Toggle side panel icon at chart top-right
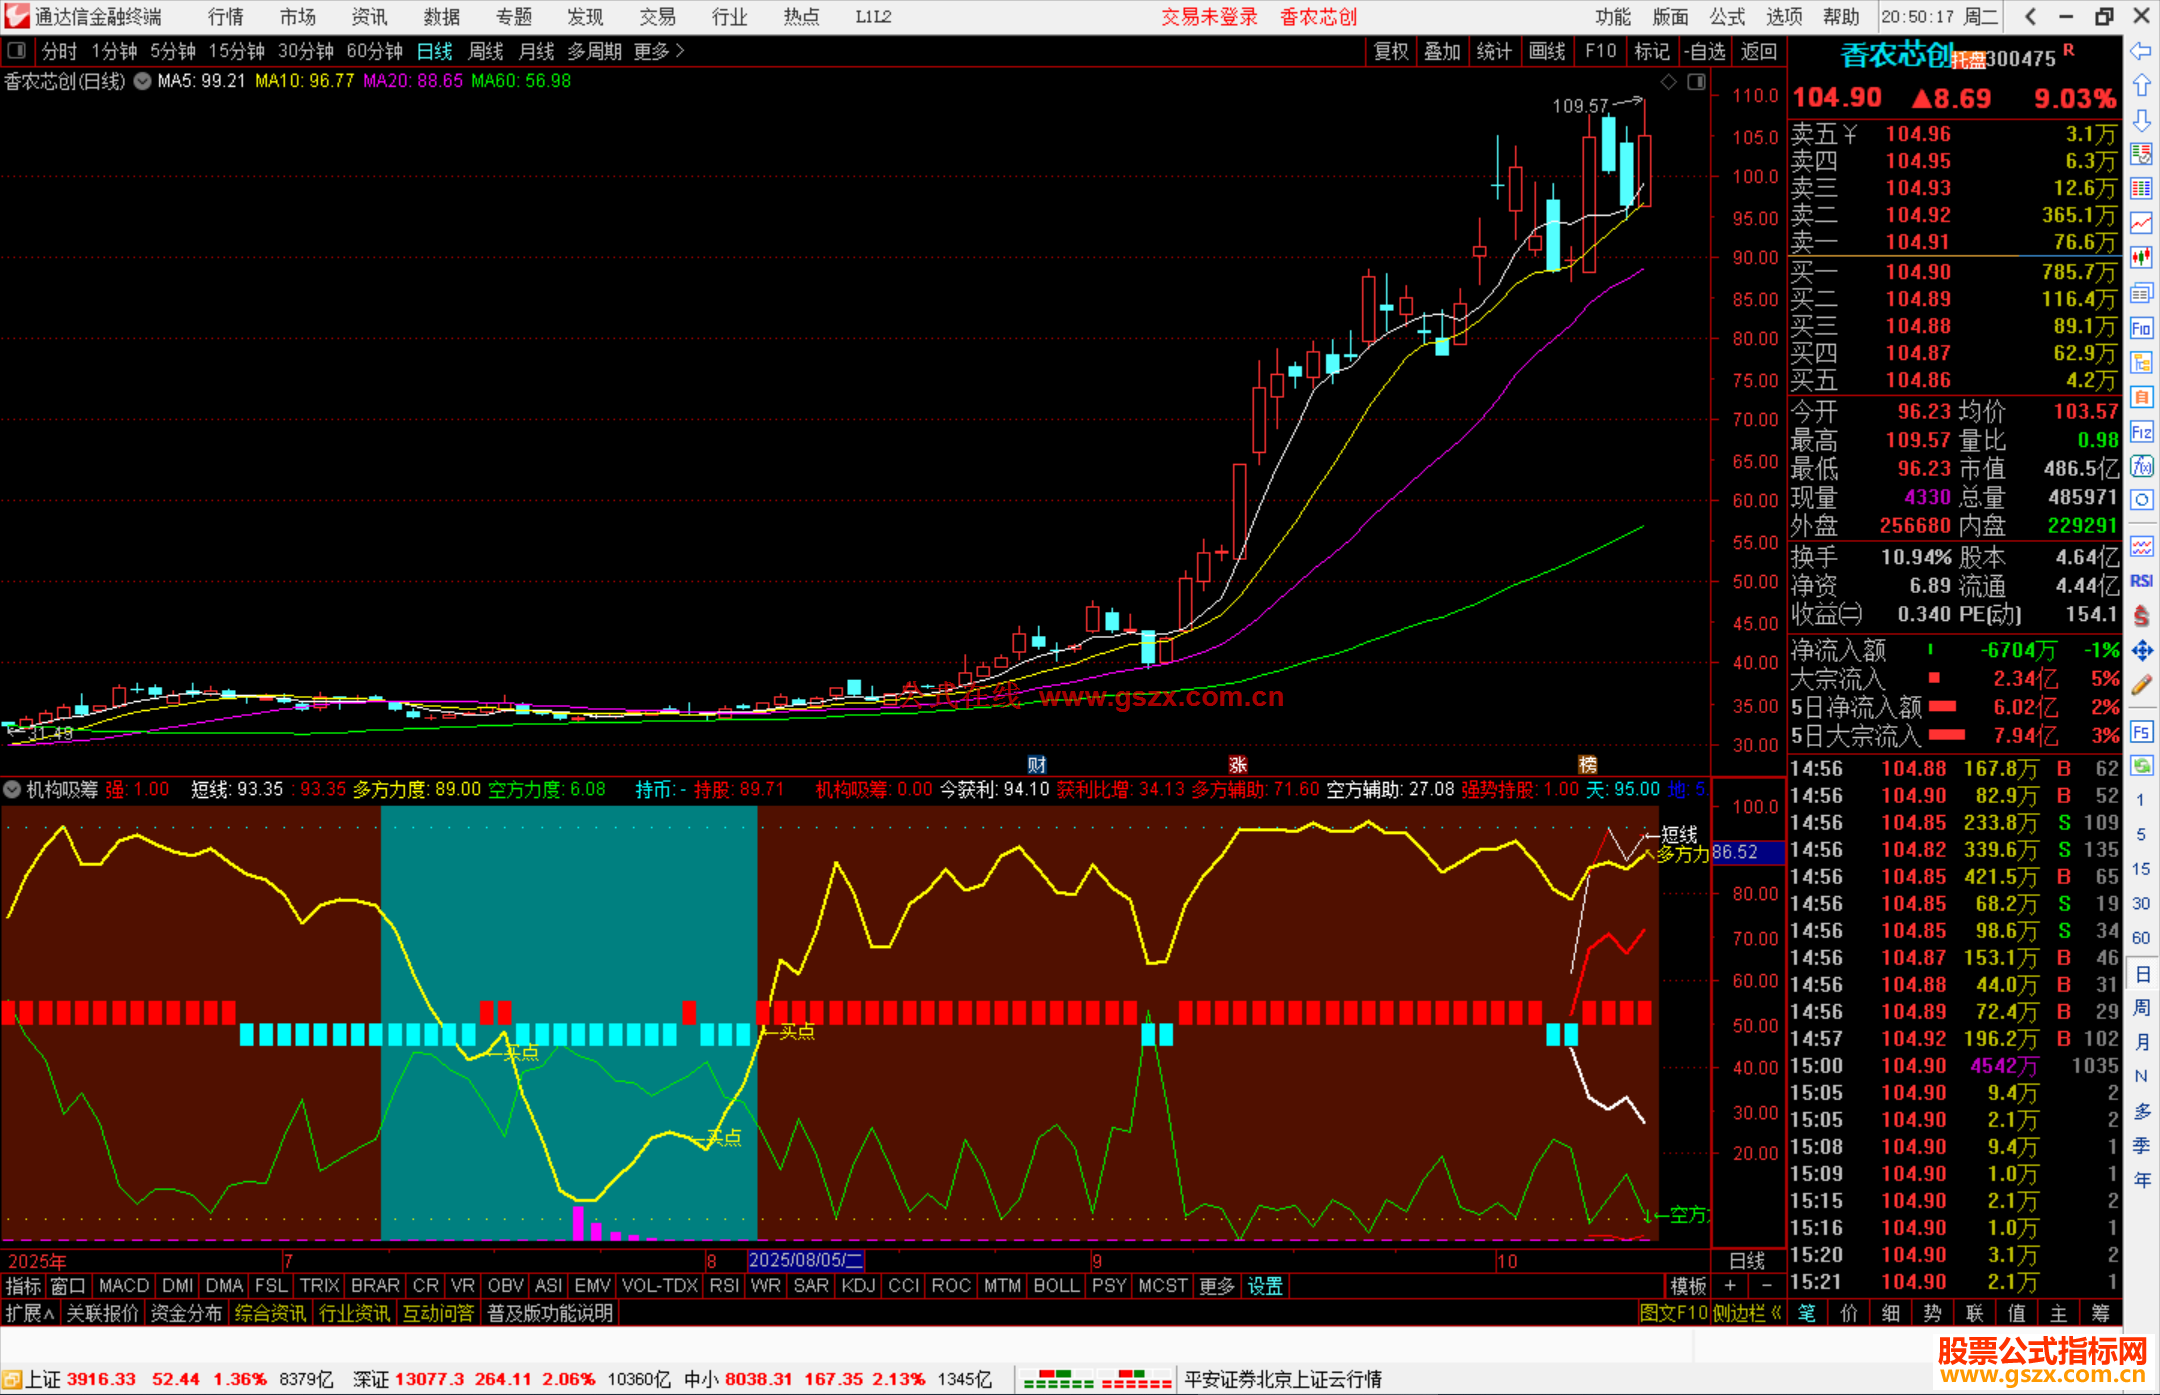This screenshot has width=2160, height=1395. 1697,82
